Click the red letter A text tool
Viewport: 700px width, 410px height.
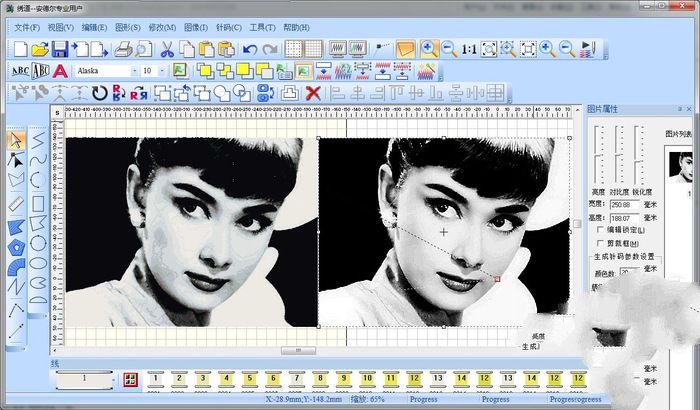[x=60, y=71]
